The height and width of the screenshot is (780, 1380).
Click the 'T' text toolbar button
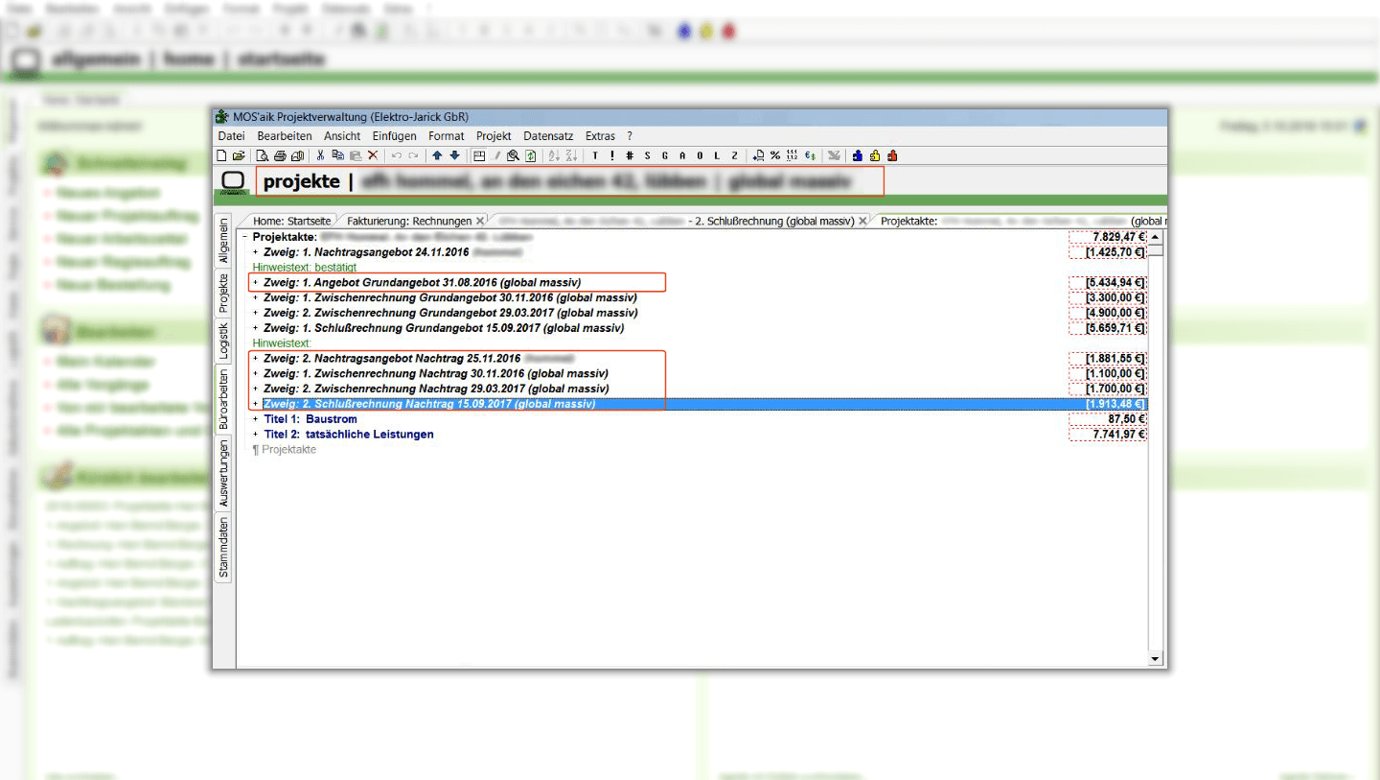[595, 156]
